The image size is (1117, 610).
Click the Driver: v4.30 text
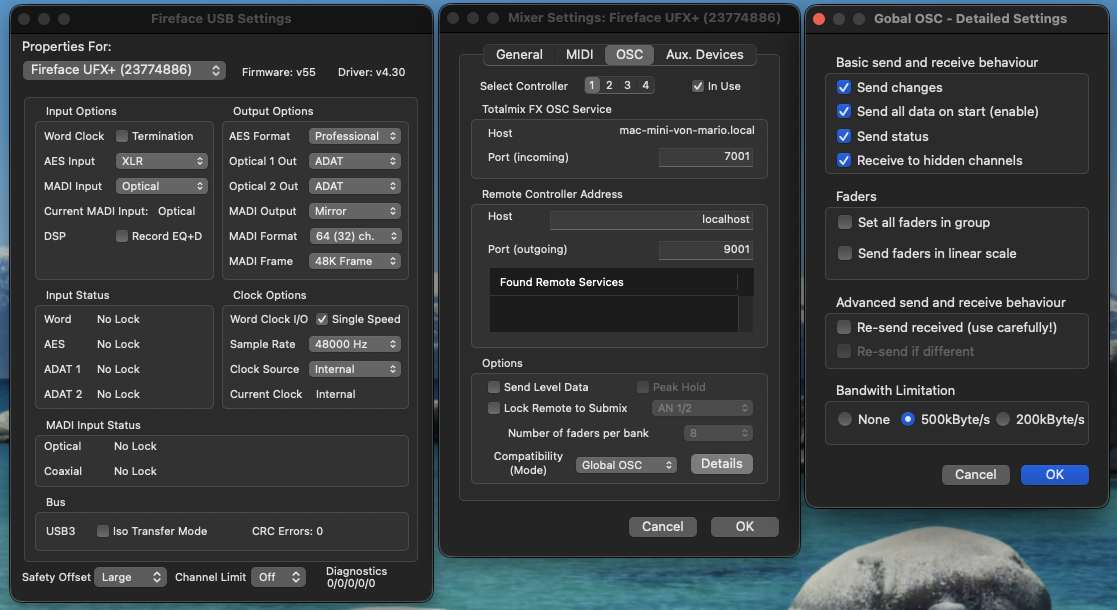pos(371,72)
